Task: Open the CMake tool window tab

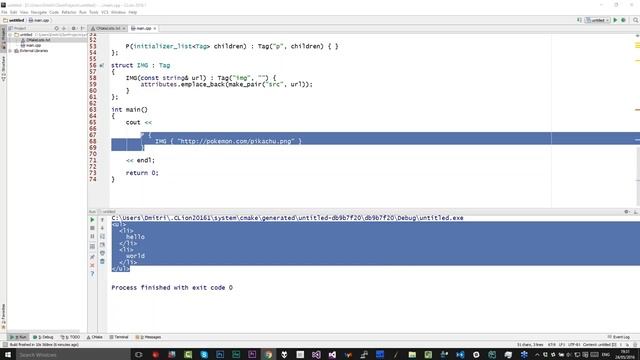Action: (x=95, y=337)
